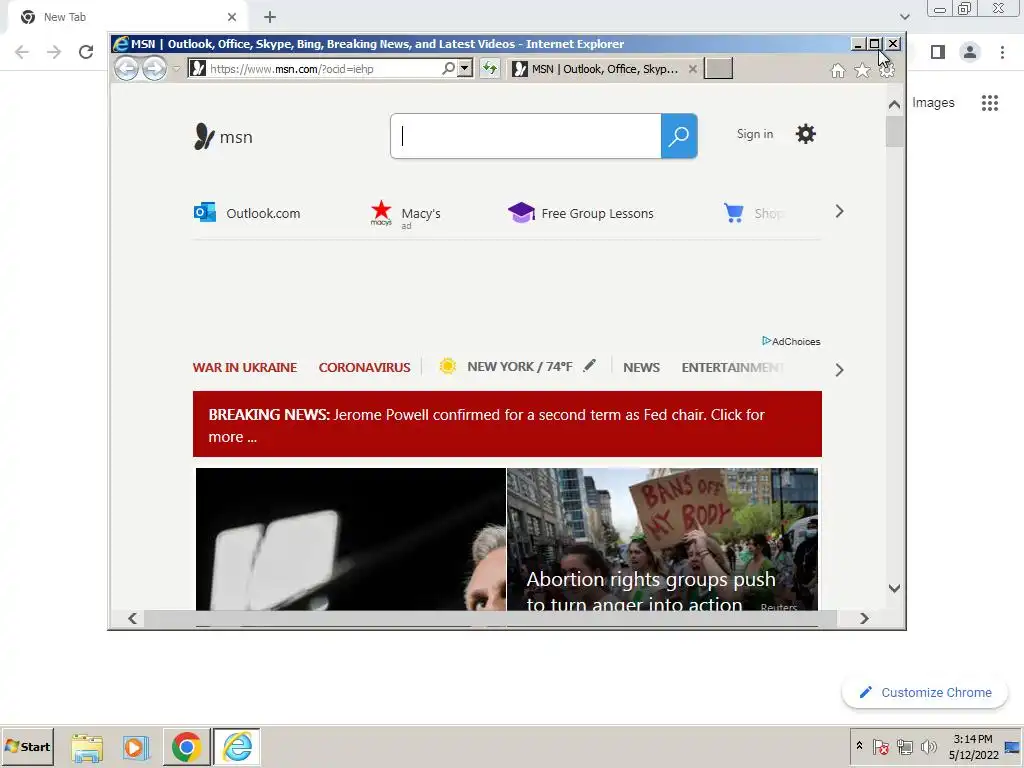Expand the IE address bar autocomplete dropdown

pos(465,69)
